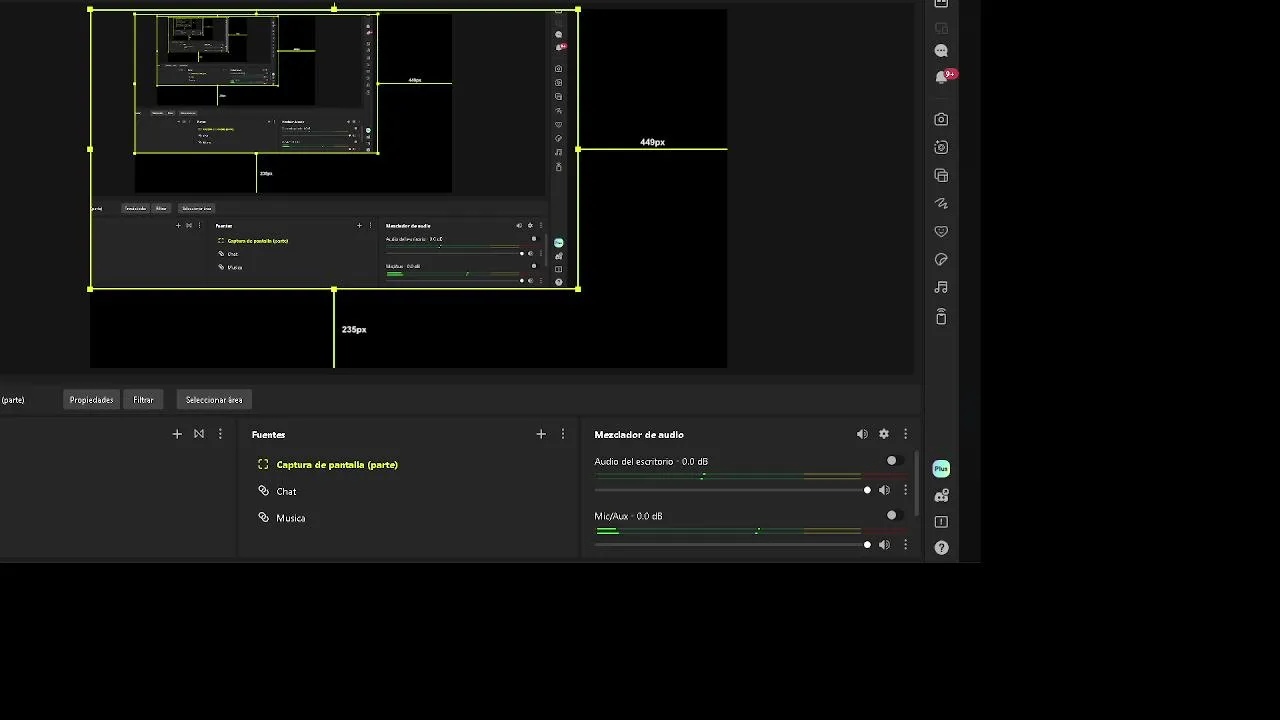Click the camera icon in right sidebar
The width and height of the screenshot is (1280, 720).
(x=941, y=119)
